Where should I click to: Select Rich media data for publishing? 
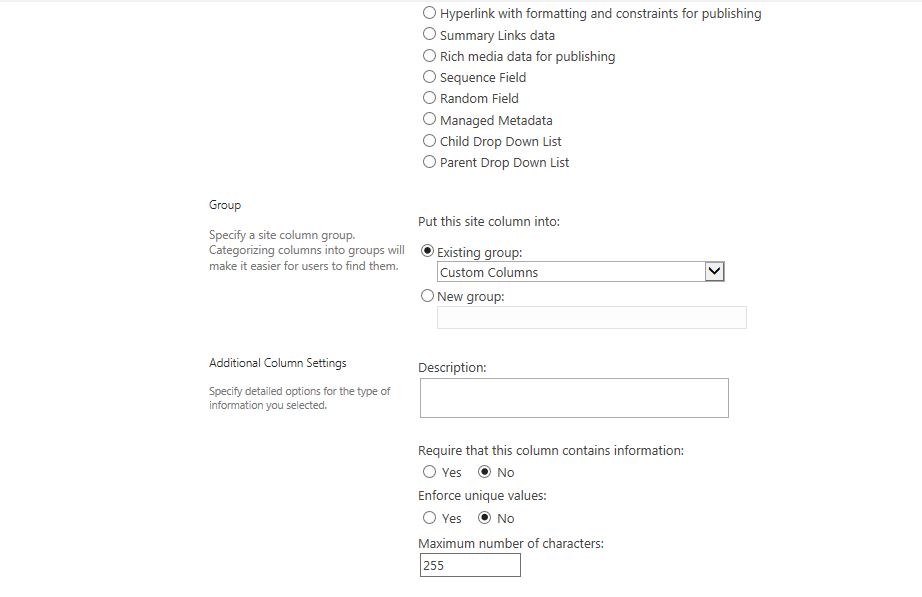(429, 55)
